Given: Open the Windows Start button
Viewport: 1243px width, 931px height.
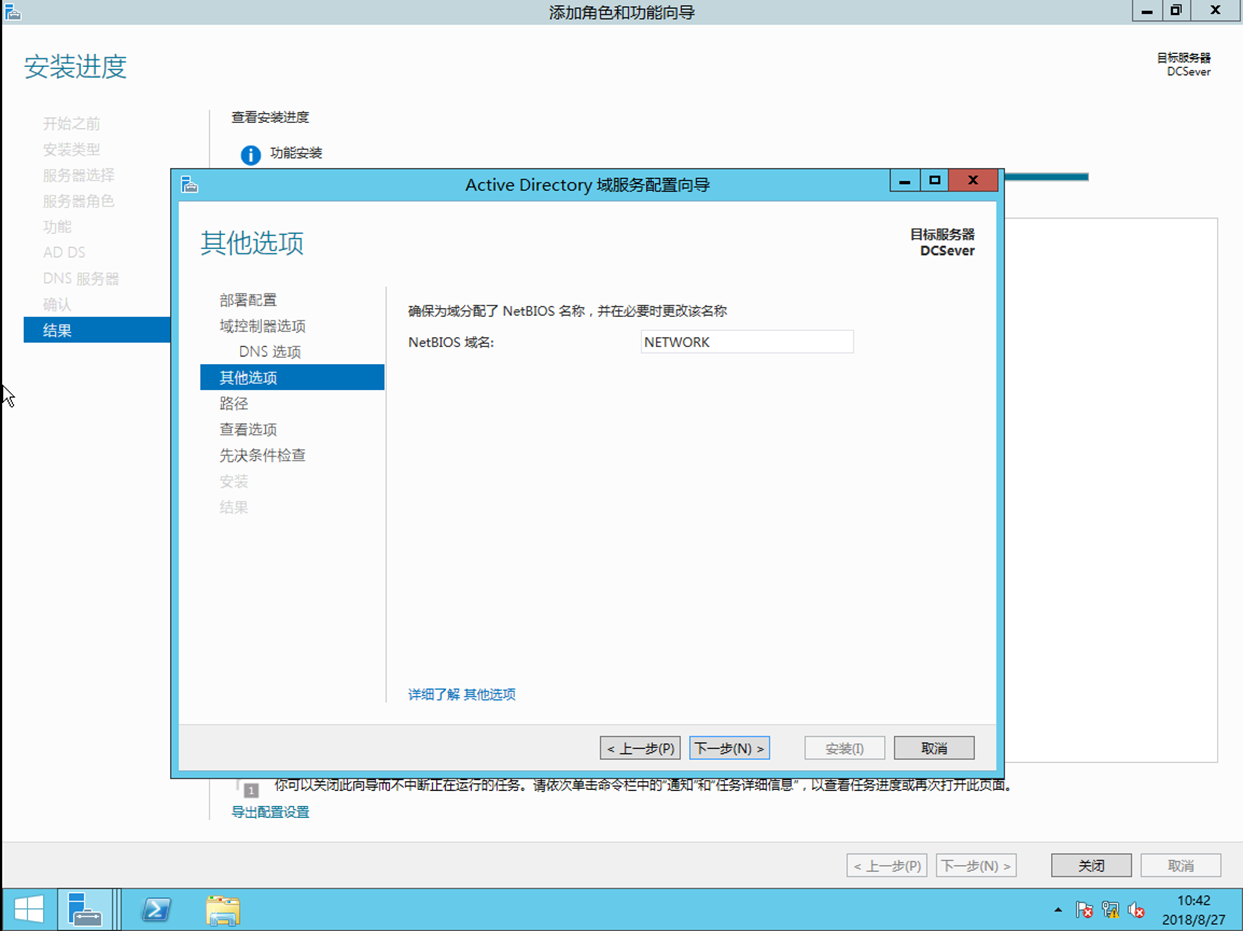Looking at the screenshot, I should point(29,910).
